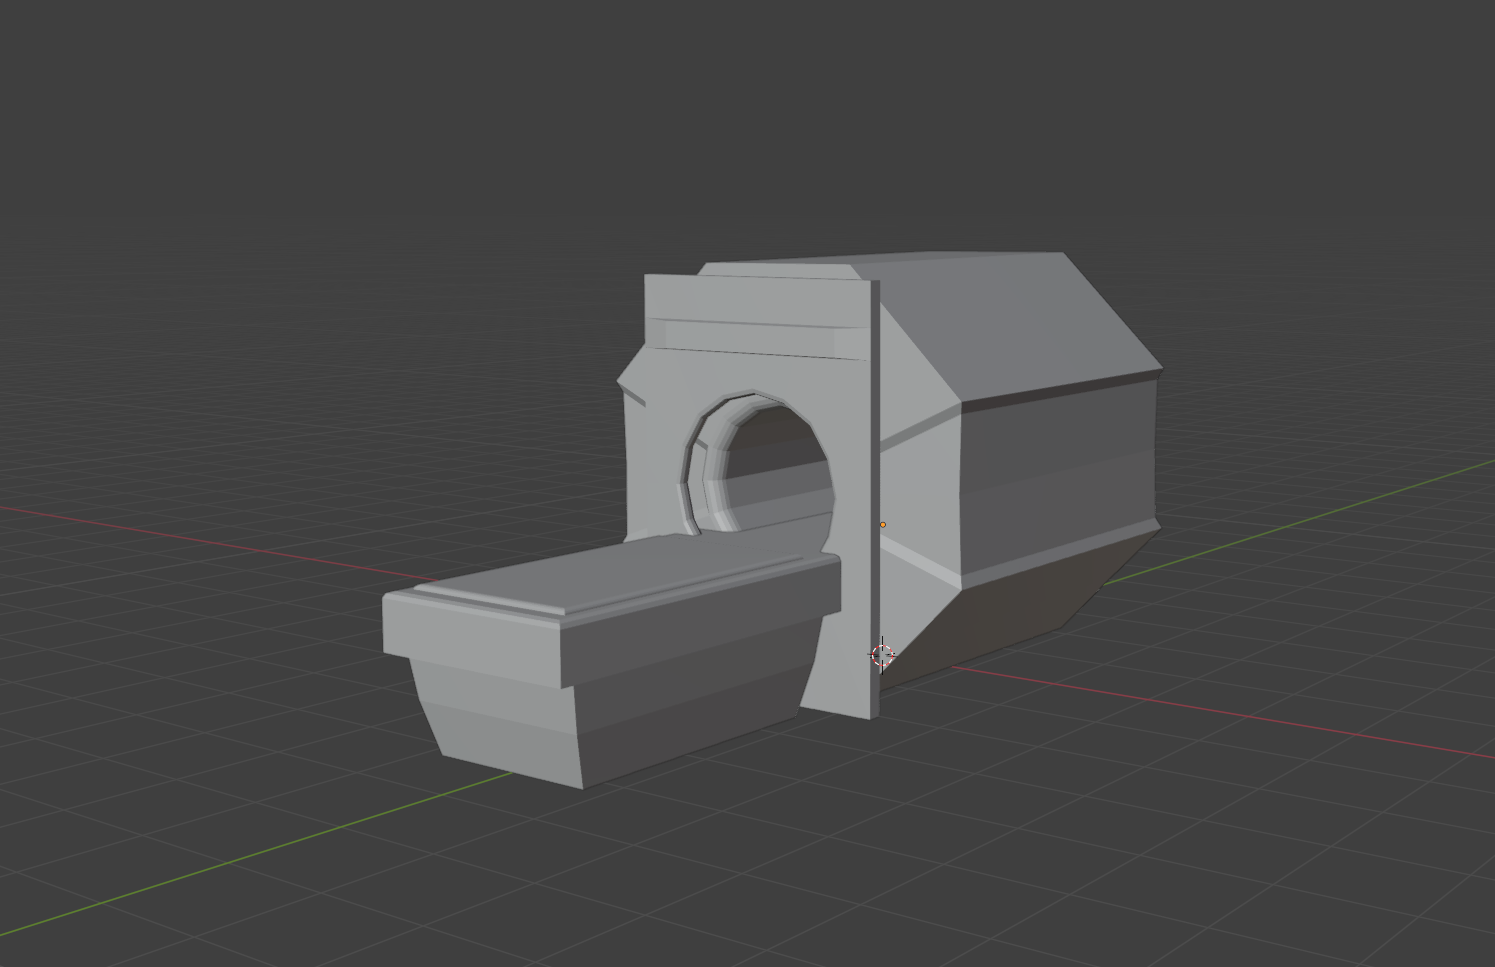Click the orange object origin dot
1495x967 pixels.
pos(884,523)
